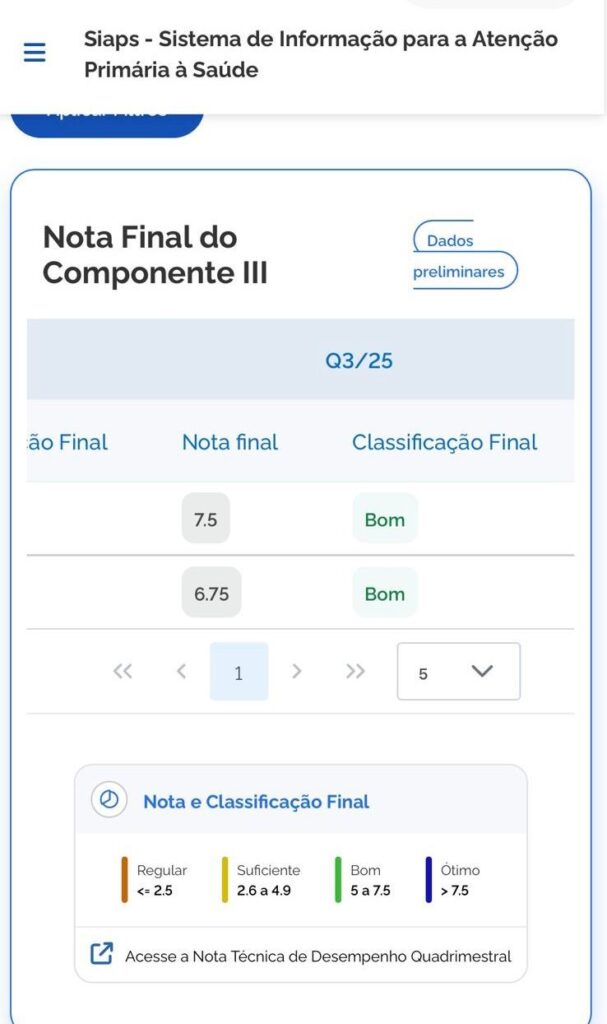
Task: Click the orange Regular legend color bar
Action: 125,880
